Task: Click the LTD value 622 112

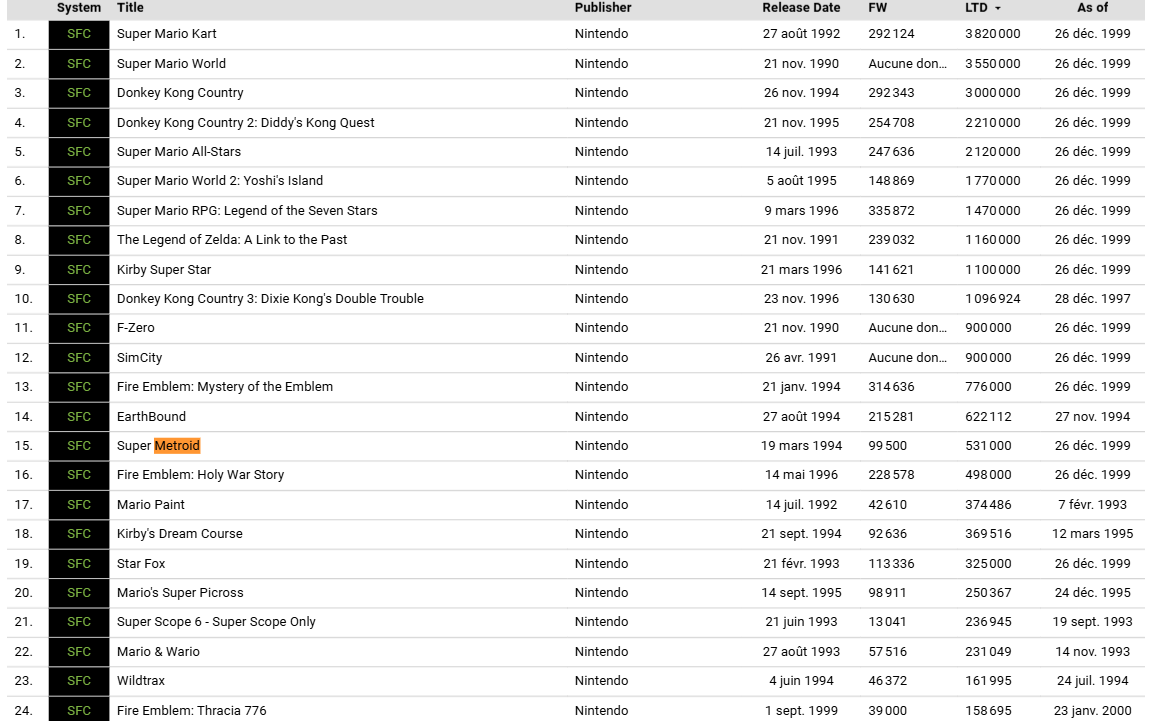Action: click(x=988, y=416)
